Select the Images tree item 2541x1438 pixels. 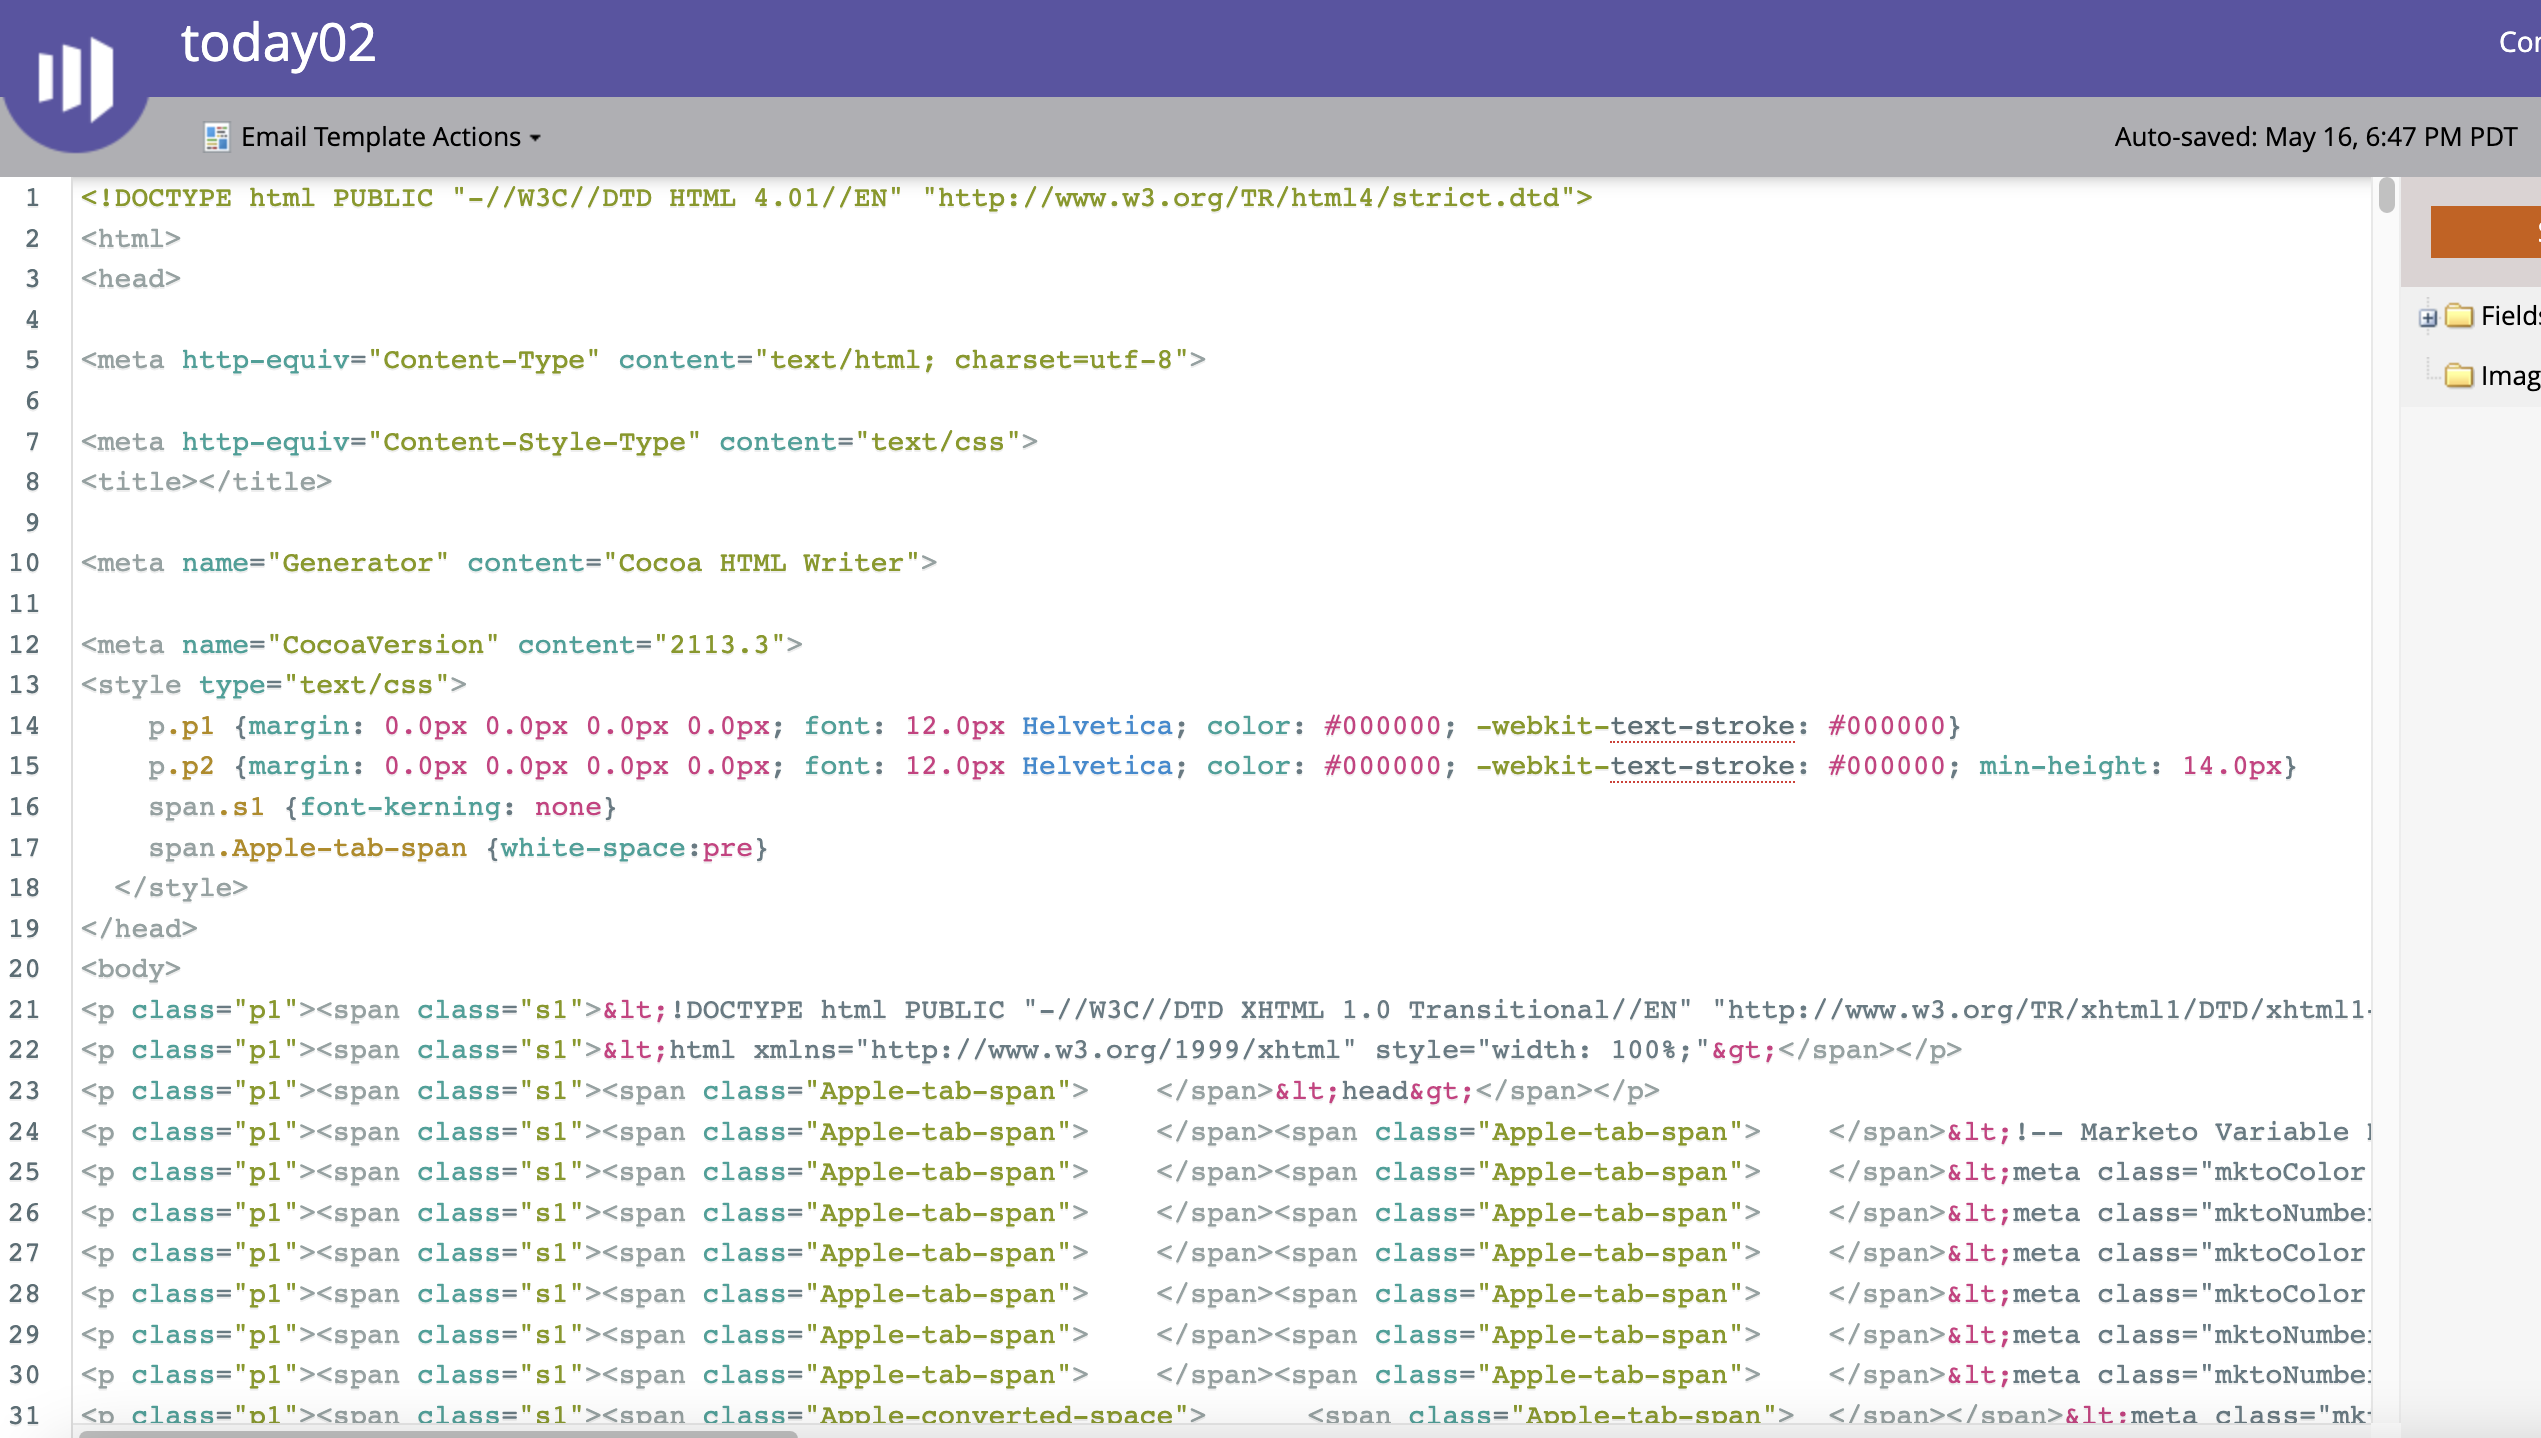(x=2510, y=376)
